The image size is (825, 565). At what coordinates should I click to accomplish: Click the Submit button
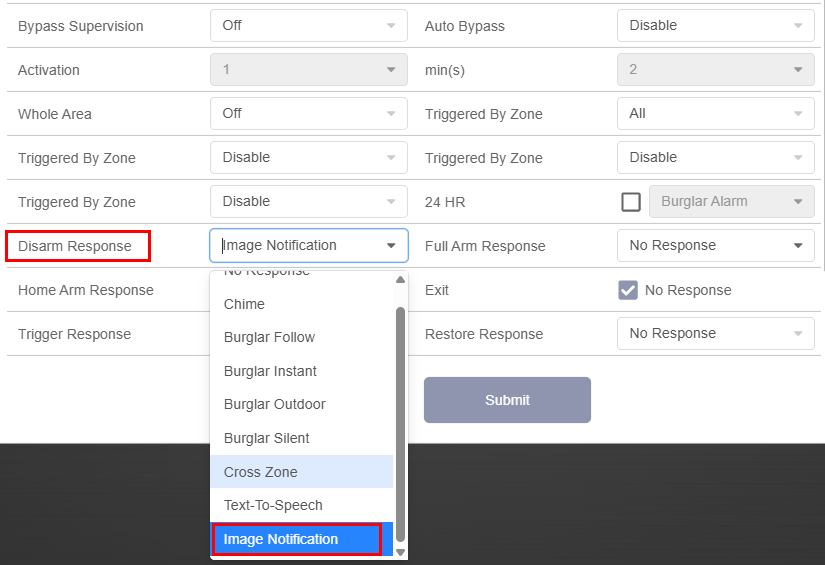coord(507,400)
